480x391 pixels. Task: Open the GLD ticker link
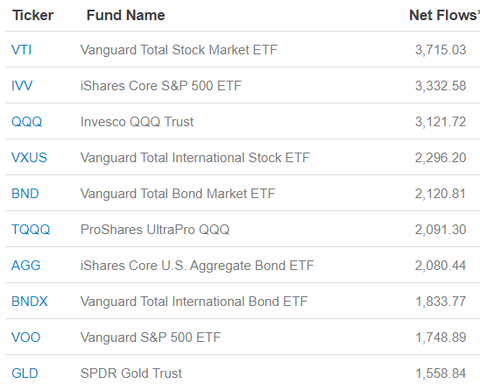point(25,373)
